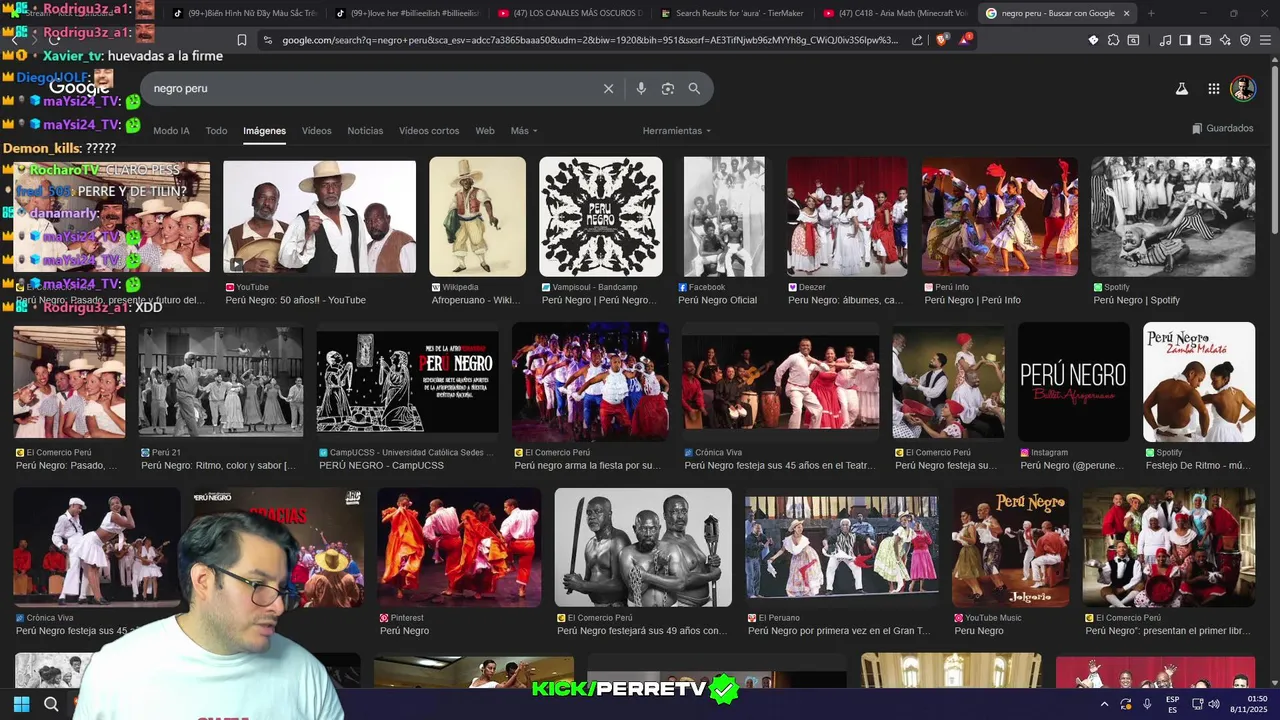Open ESP language input indicator
This screenshot has width=1280, height=720.
(1172, 704)
